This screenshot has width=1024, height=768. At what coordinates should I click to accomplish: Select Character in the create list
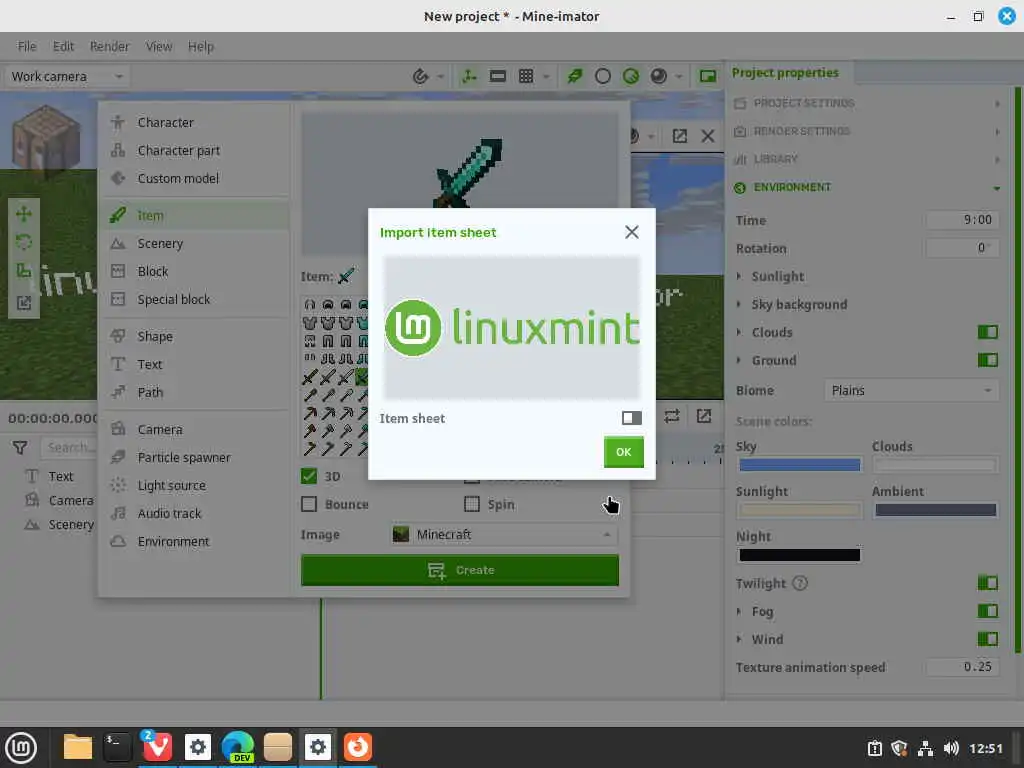click(x=195, y=122)
